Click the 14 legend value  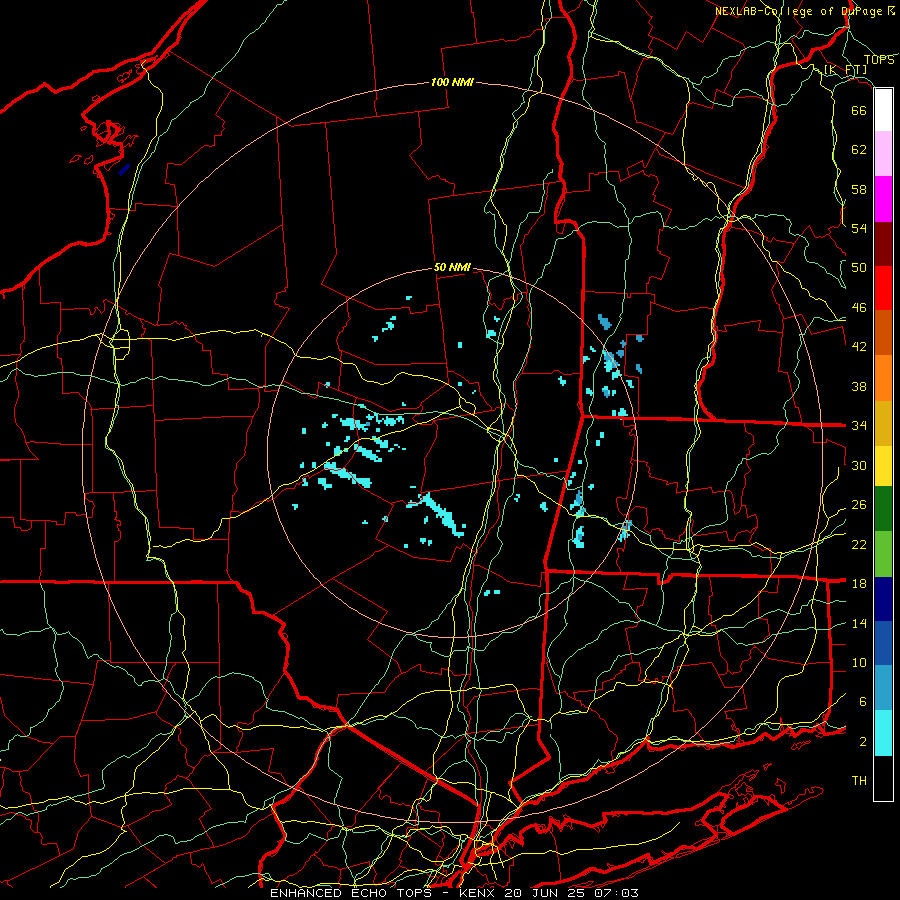click(x=859, y=623)
